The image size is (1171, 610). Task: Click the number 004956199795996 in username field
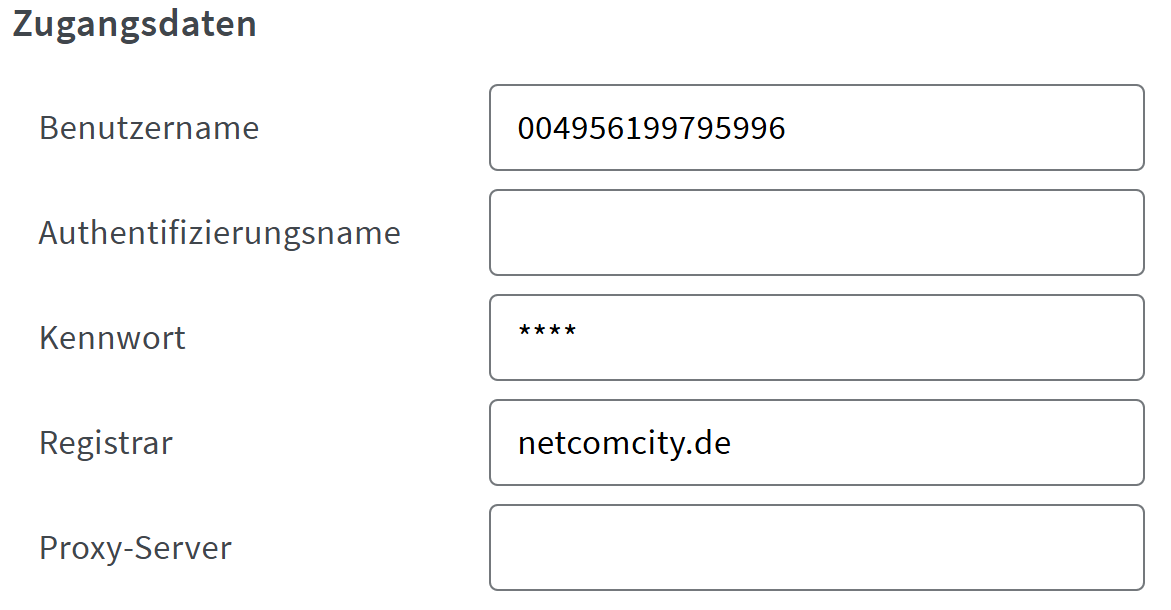pyautogui.click(x=651, y=128)
